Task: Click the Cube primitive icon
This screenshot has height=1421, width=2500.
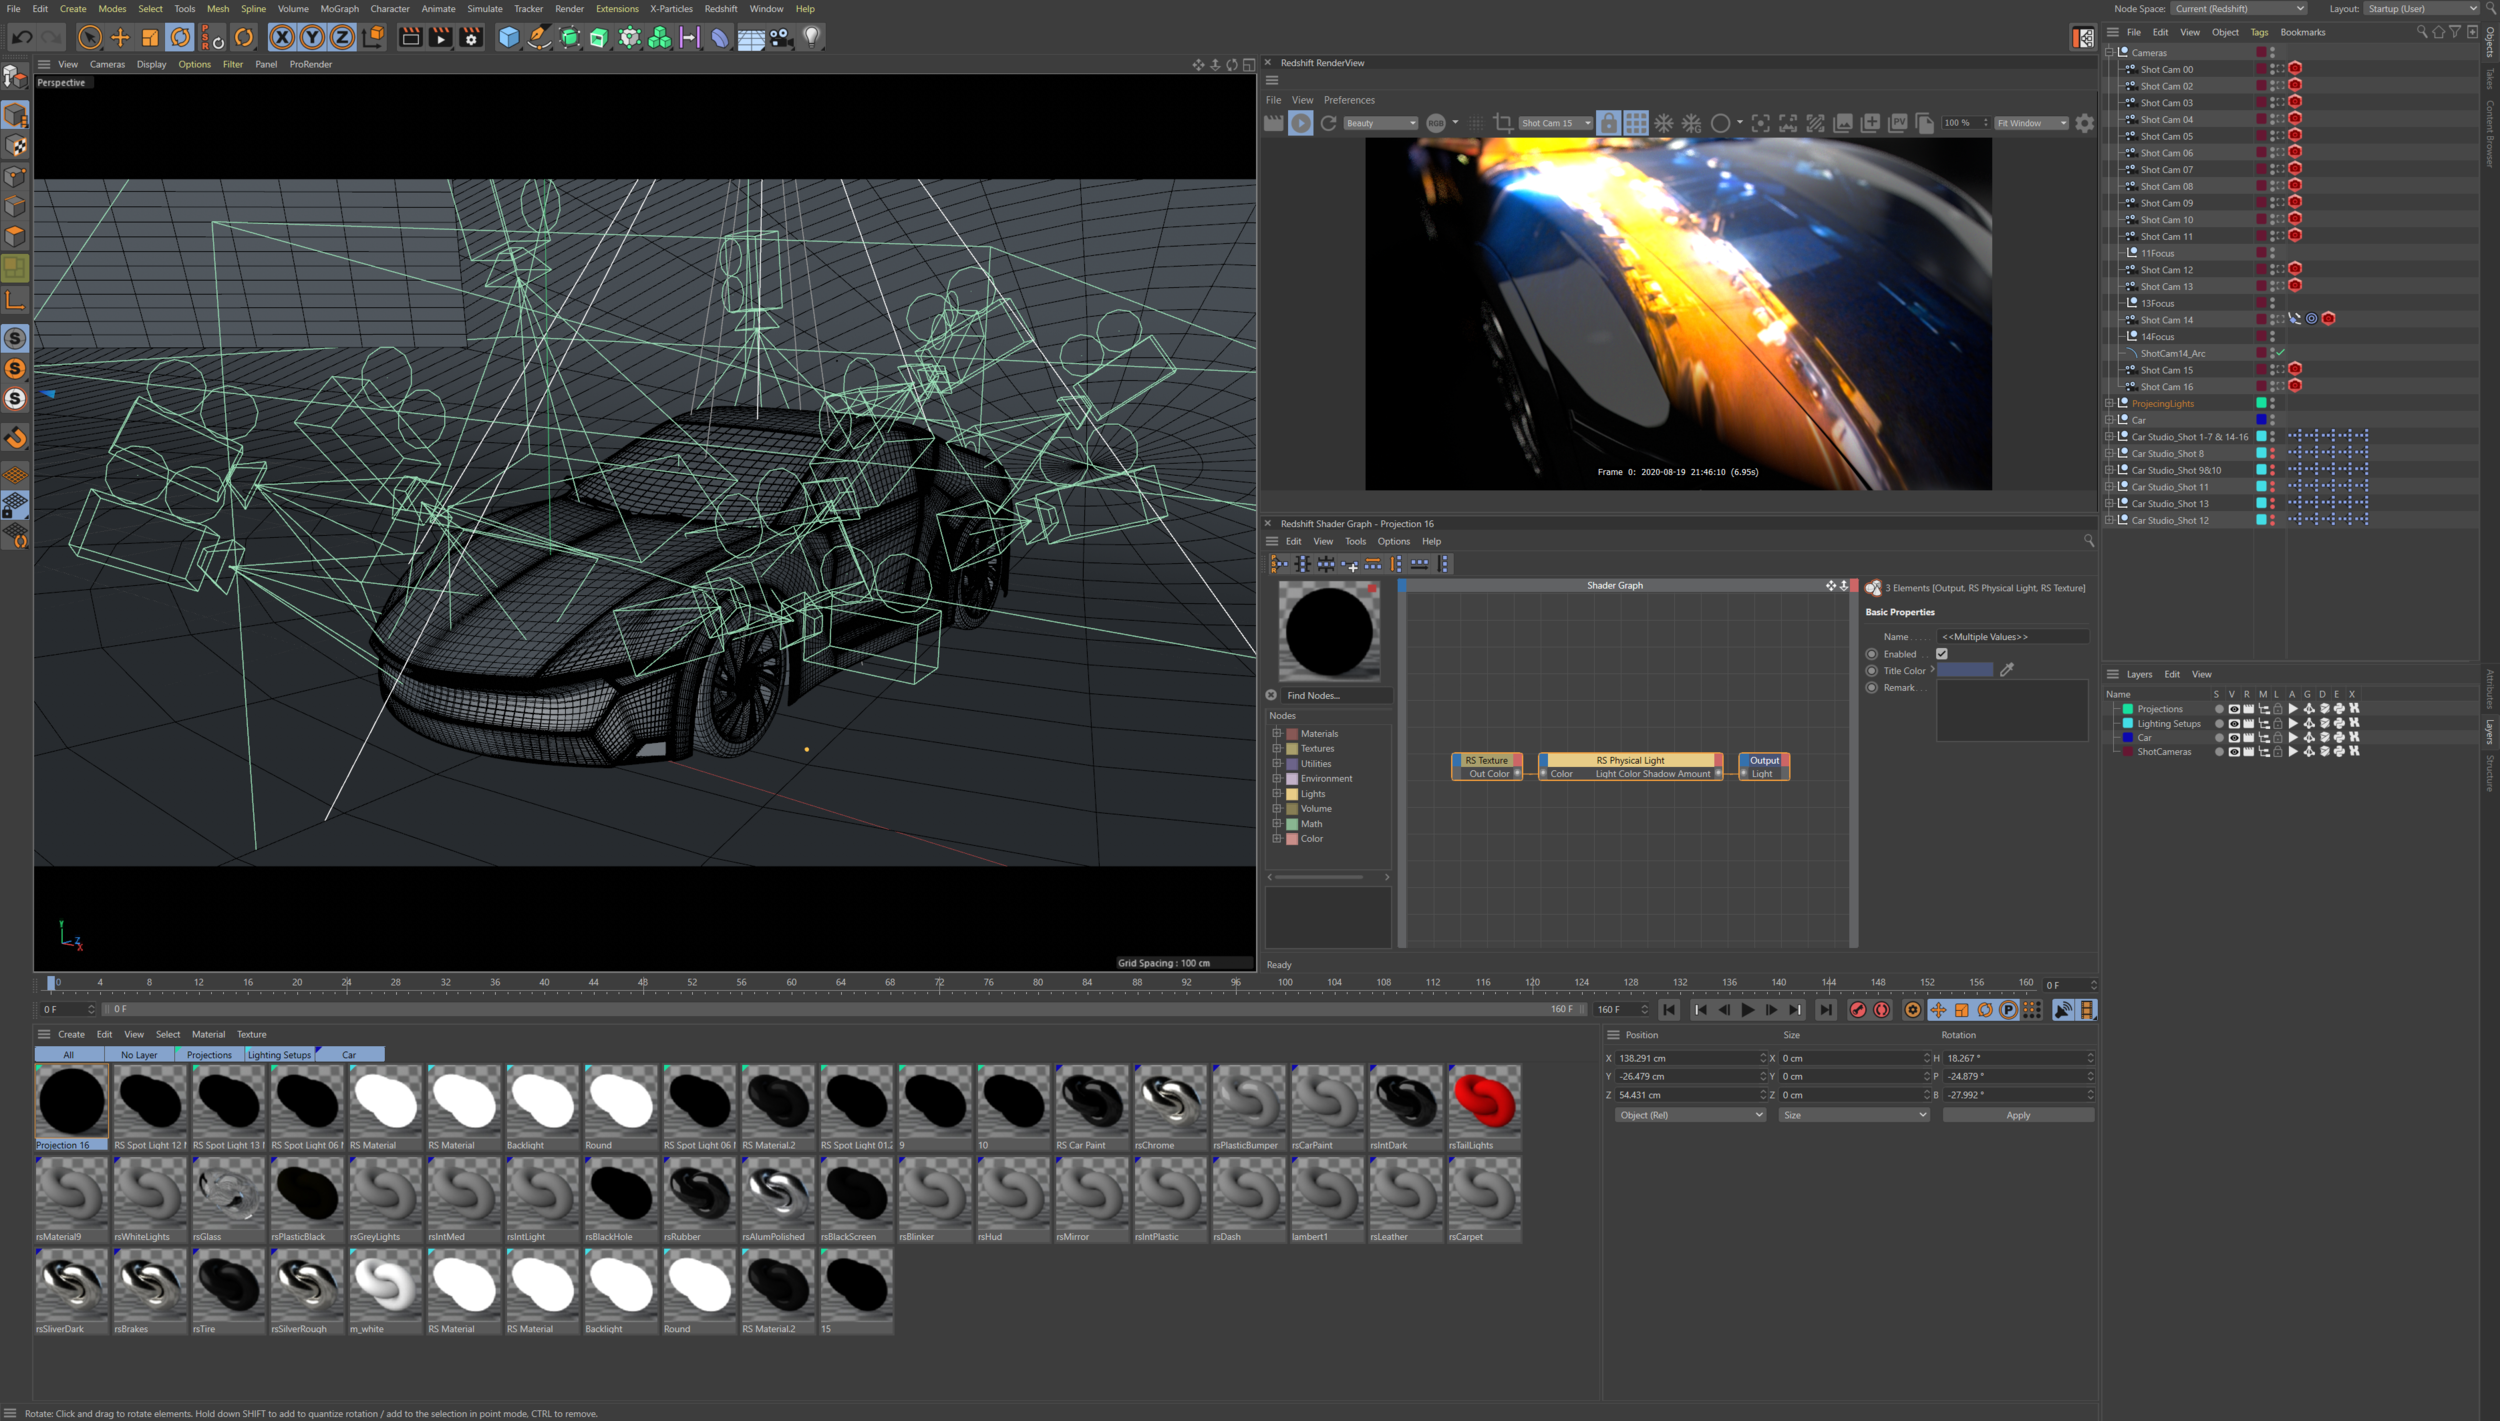Action: point(509,38)
